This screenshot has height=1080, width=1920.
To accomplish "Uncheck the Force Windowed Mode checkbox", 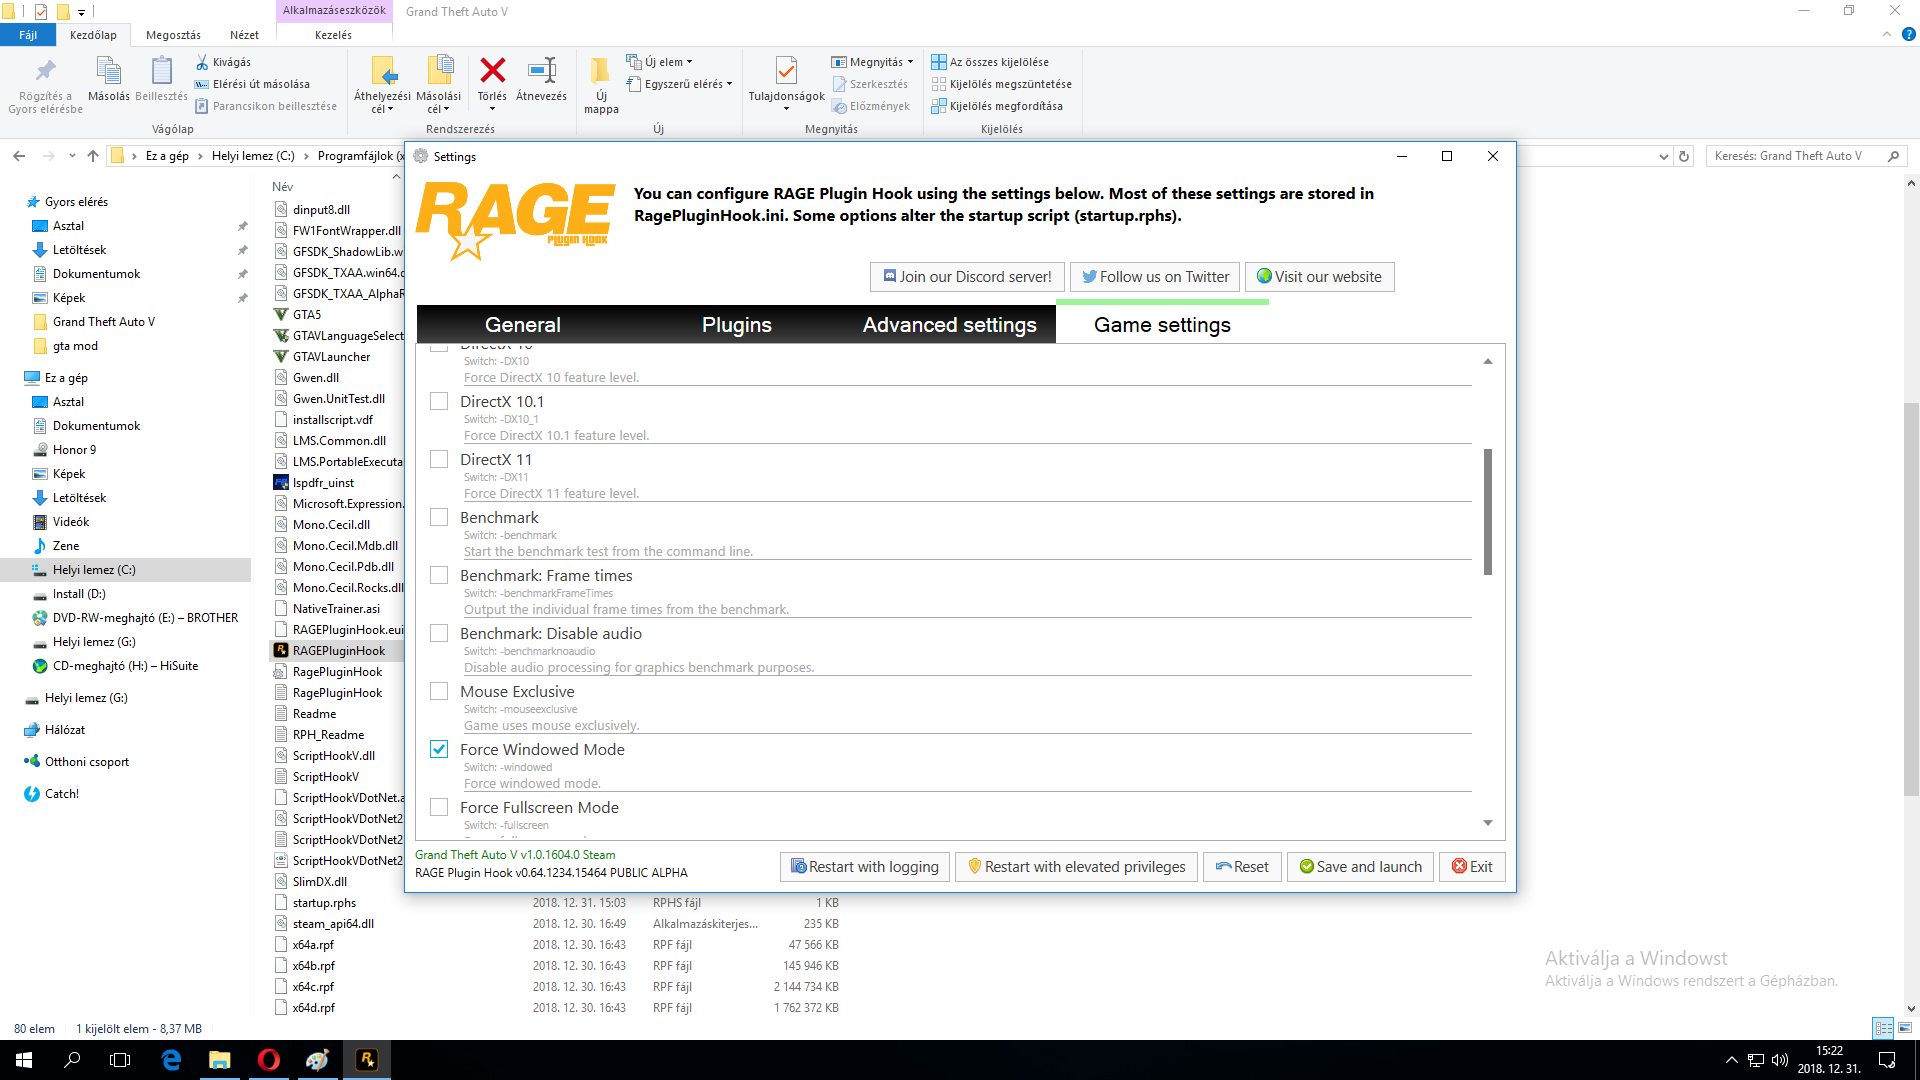I will 439,749.
